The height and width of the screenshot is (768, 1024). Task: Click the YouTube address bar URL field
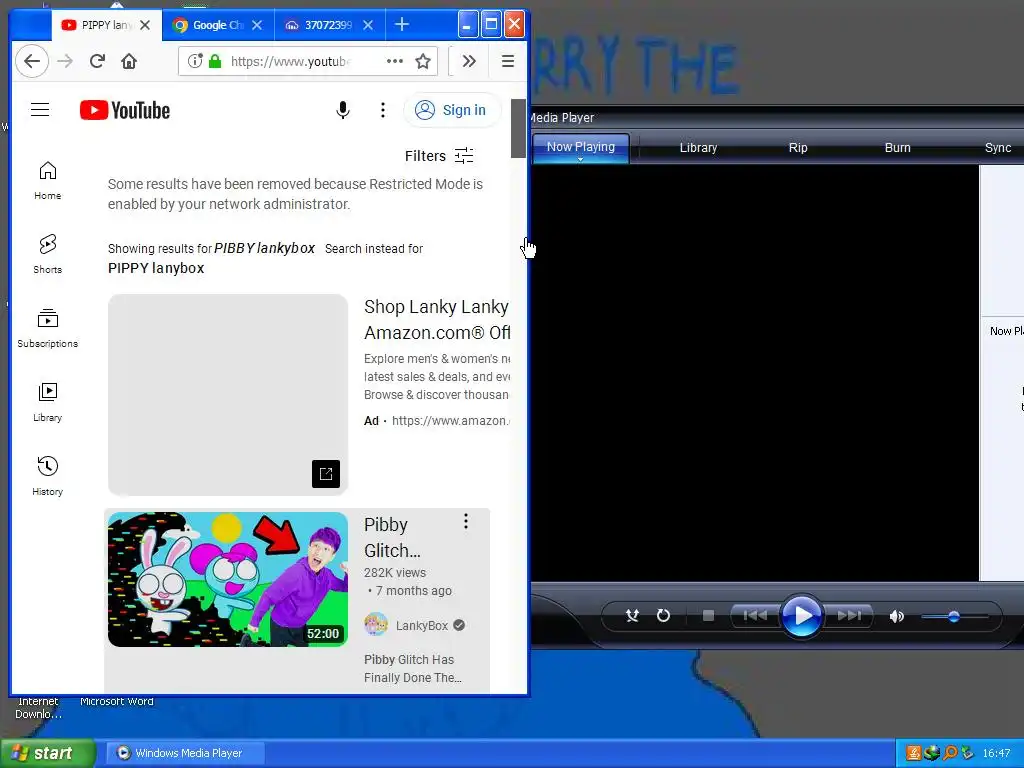(291, 61)
